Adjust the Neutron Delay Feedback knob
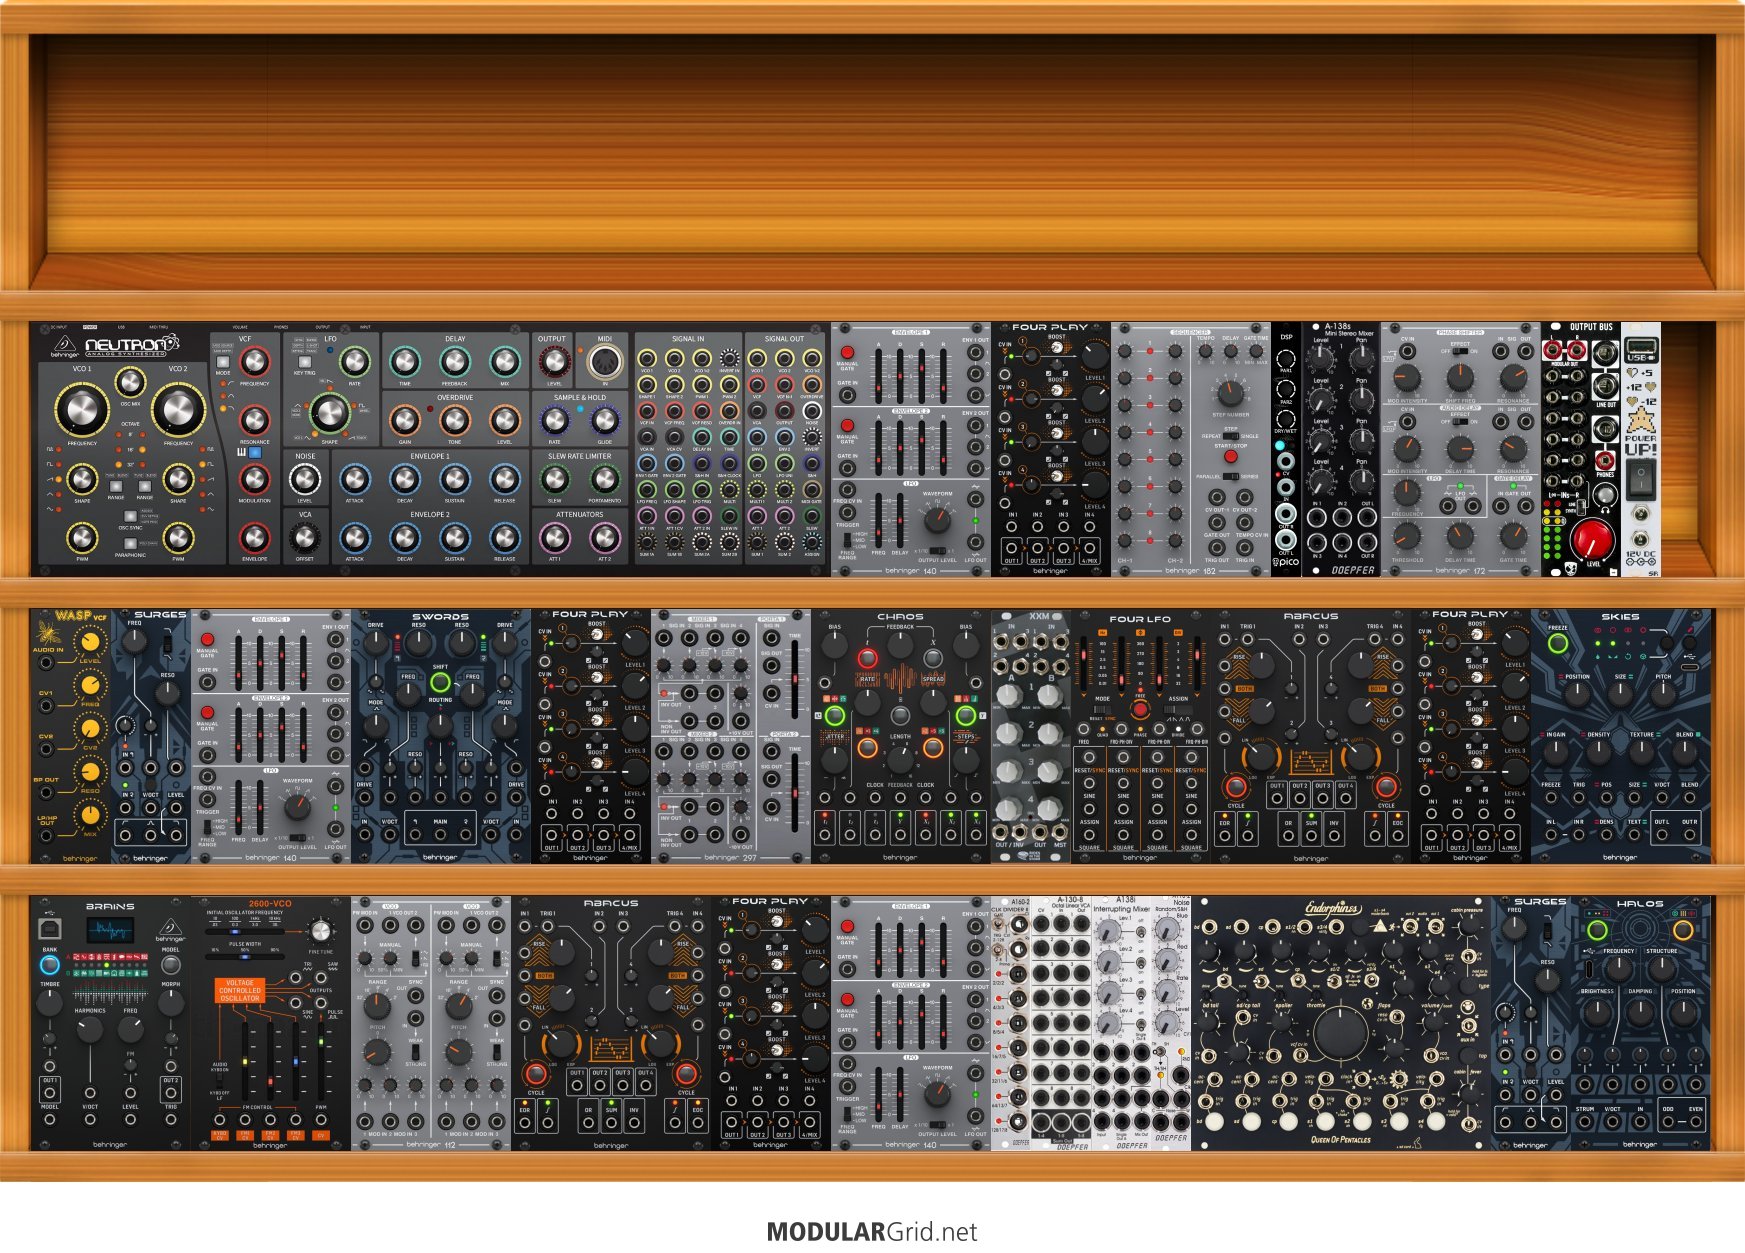Image resolution: width=1745 pixels, height=1253 pixels. 454,361
